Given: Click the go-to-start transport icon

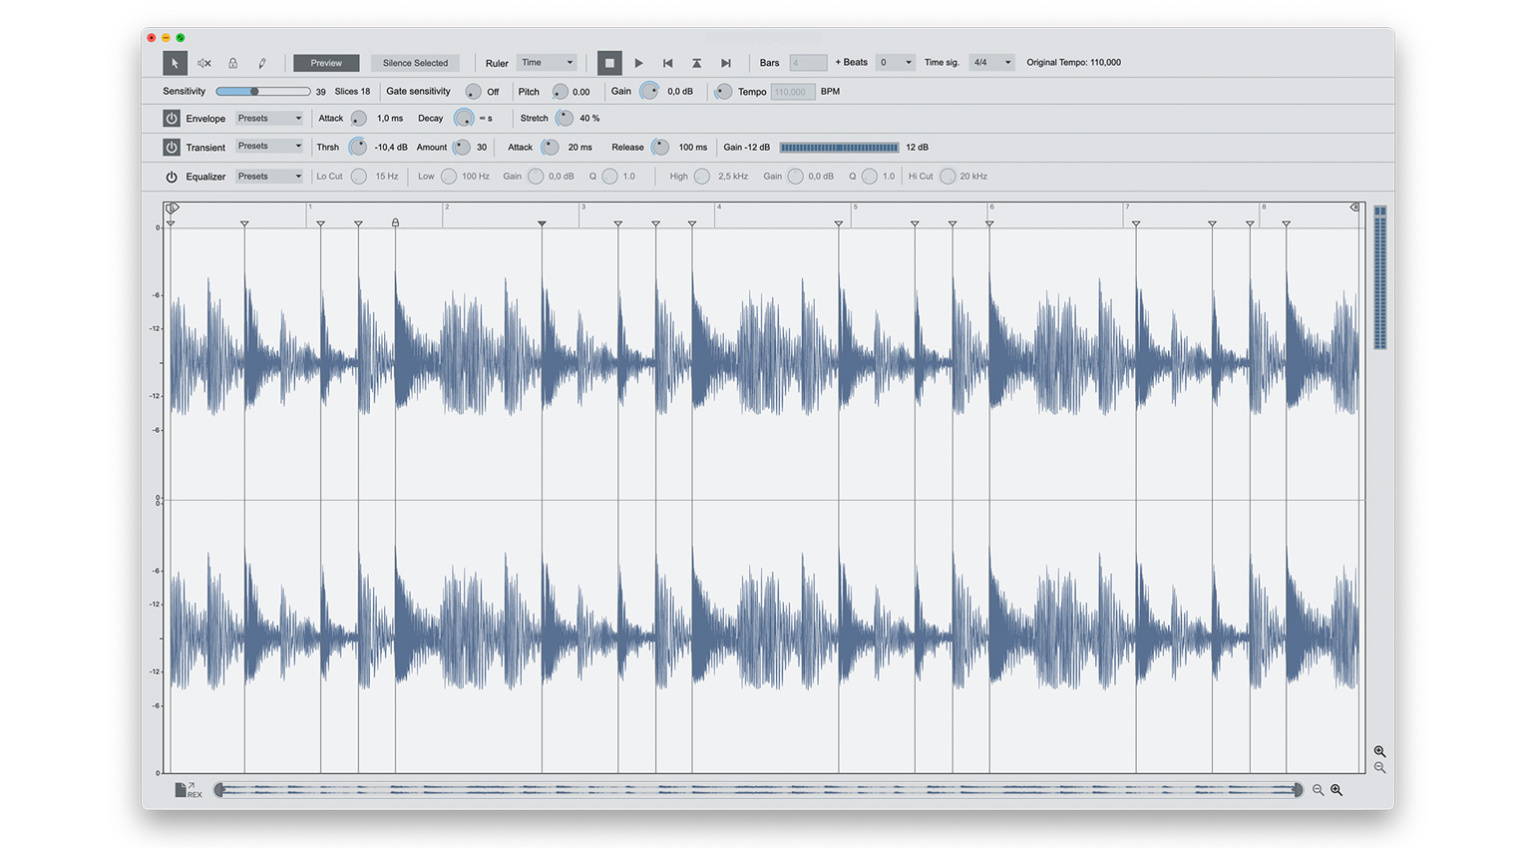Looking at the screenshot, I should [x=668, y=62].
